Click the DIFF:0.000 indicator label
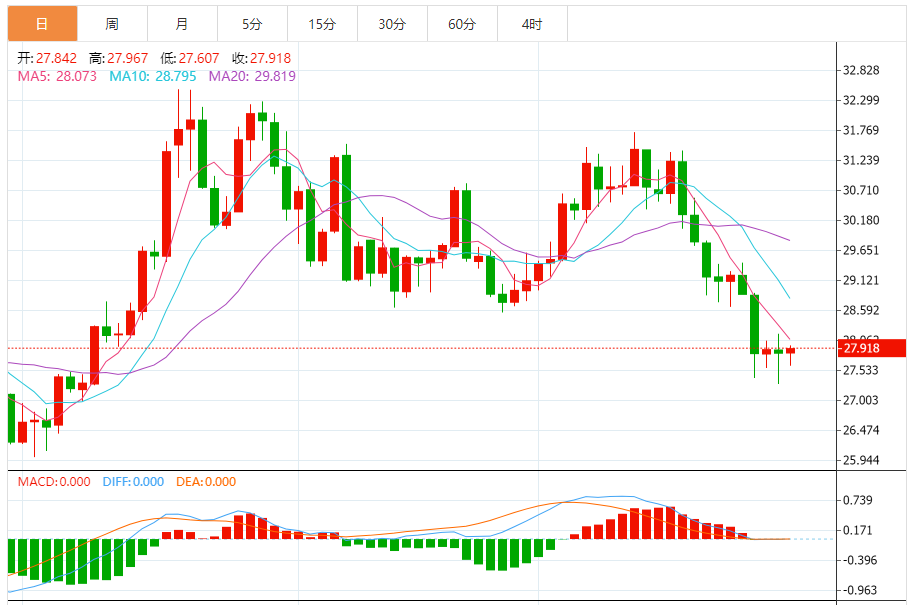The height and width of the screenshot is (605, 913). (133, 482)
